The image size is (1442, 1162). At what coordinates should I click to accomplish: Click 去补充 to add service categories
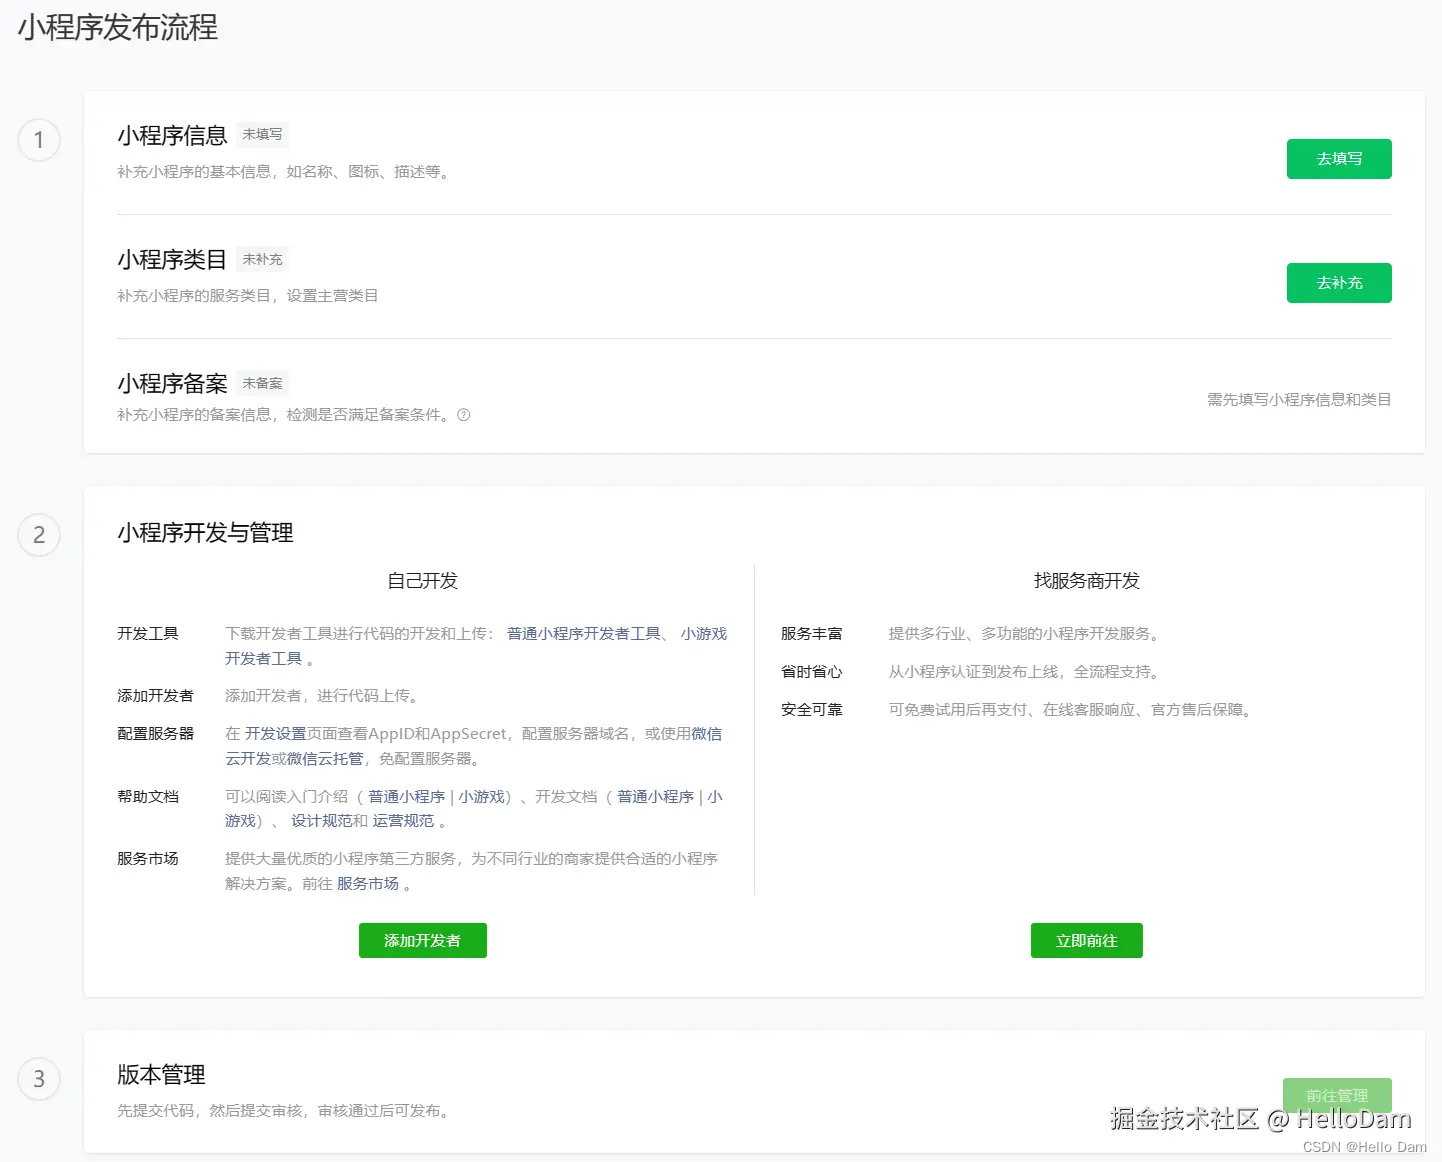[x=1339, y=282]
